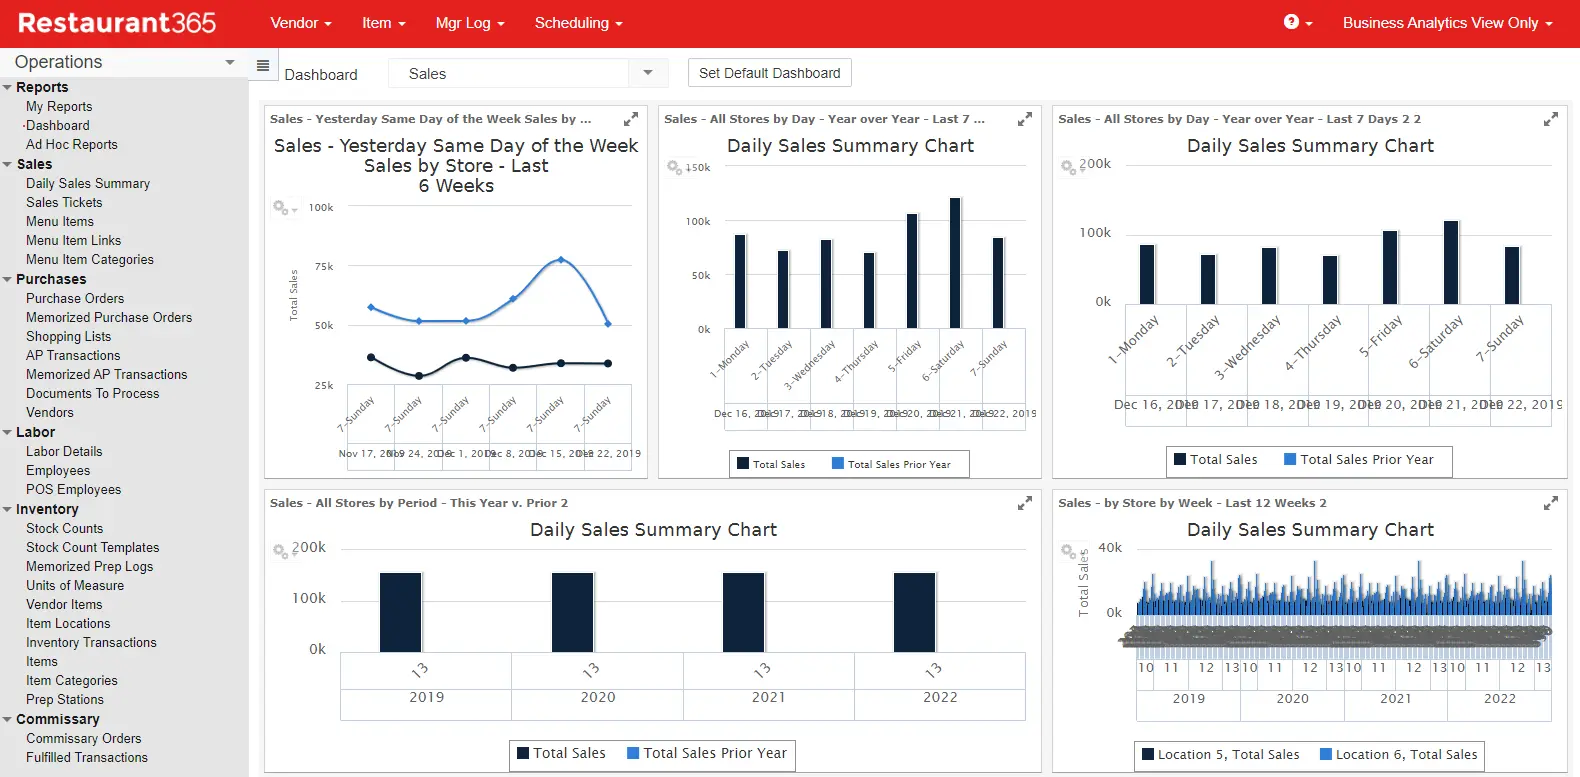Viewport: 1580px width, 777px height.
Task: Open Shopping Lists
Action: click(x=69, y=337)
